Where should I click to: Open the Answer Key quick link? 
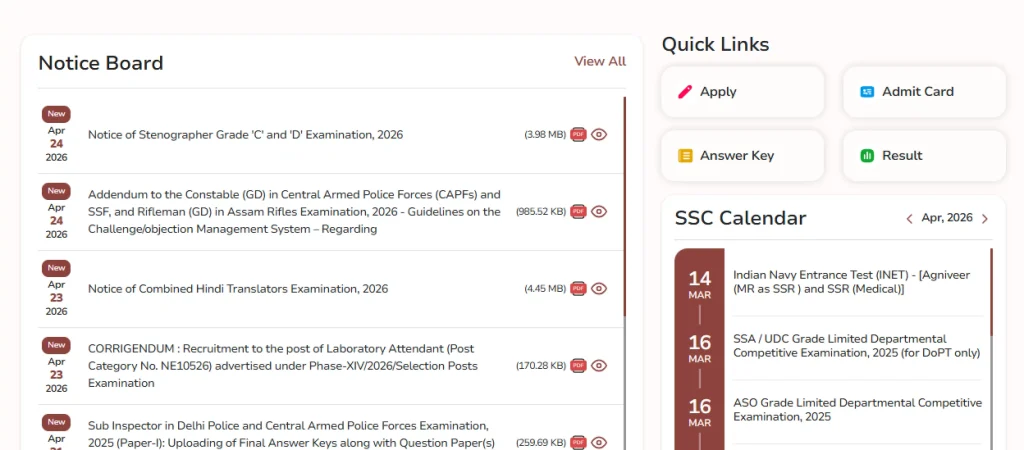[x=743, y=156]
